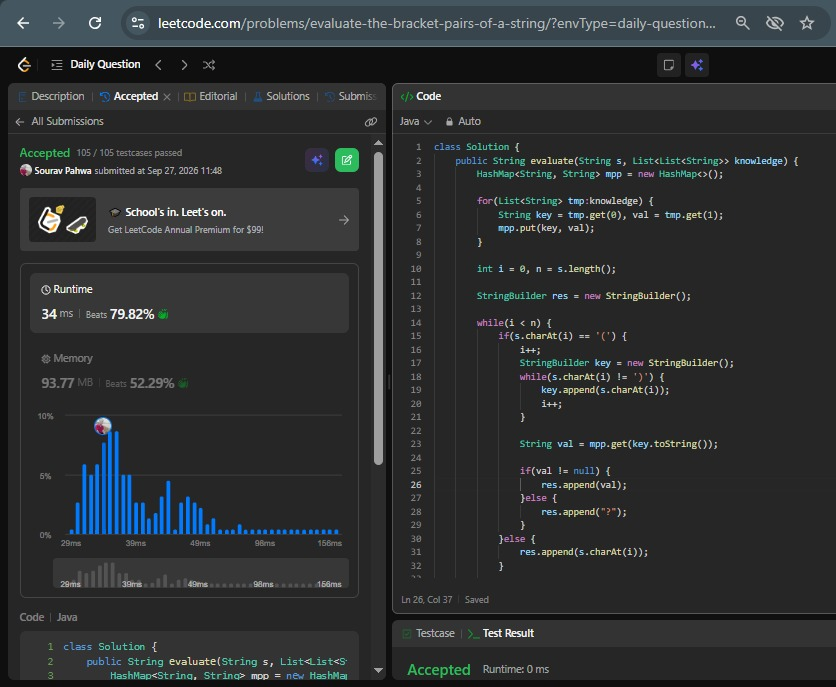Switch to the Testcase tab

tap(428, 633)
